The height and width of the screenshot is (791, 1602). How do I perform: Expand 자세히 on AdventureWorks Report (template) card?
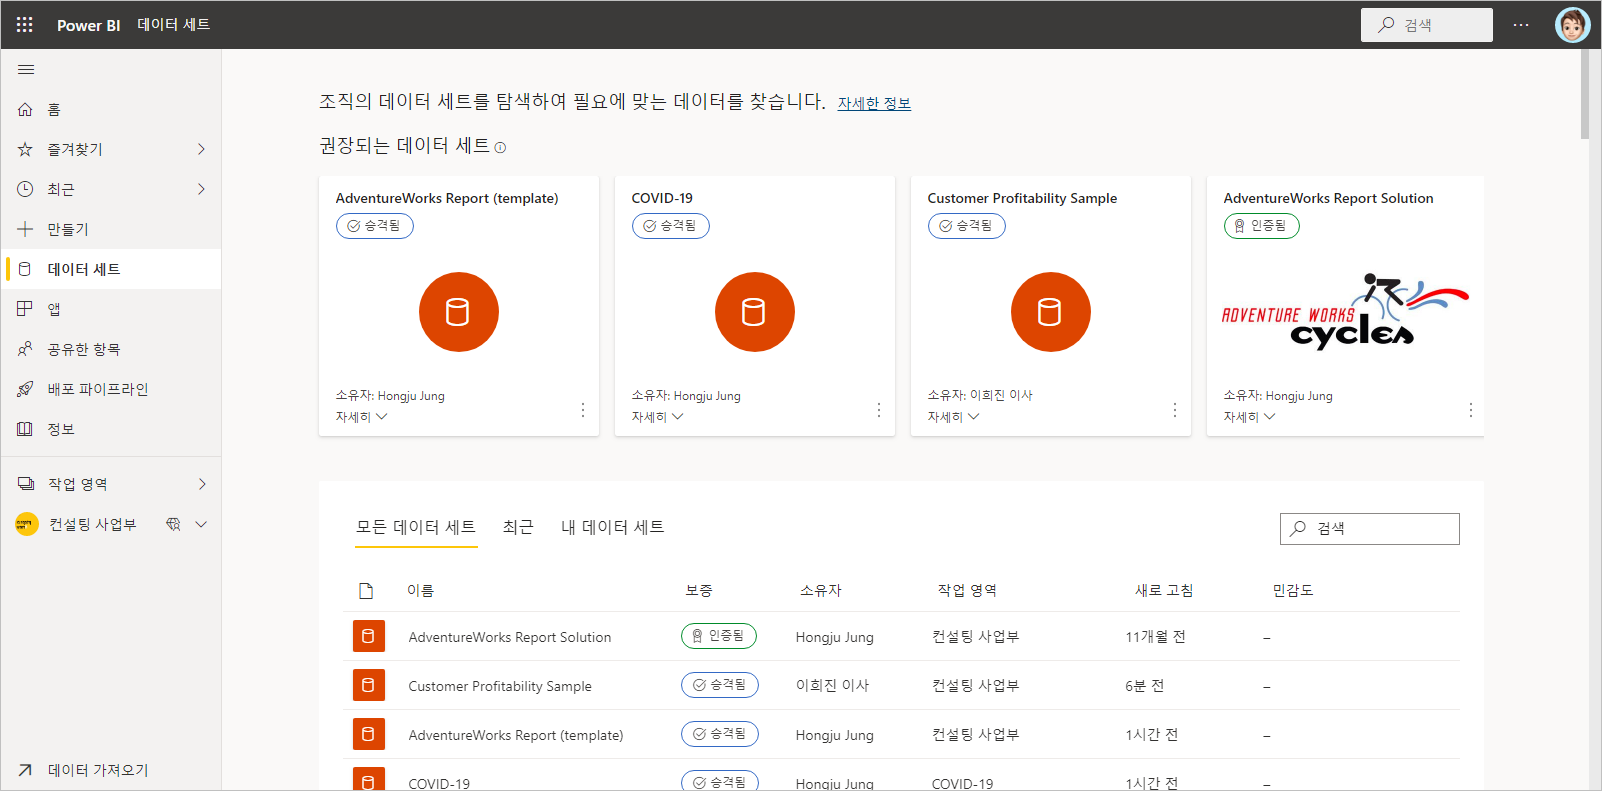361,417
